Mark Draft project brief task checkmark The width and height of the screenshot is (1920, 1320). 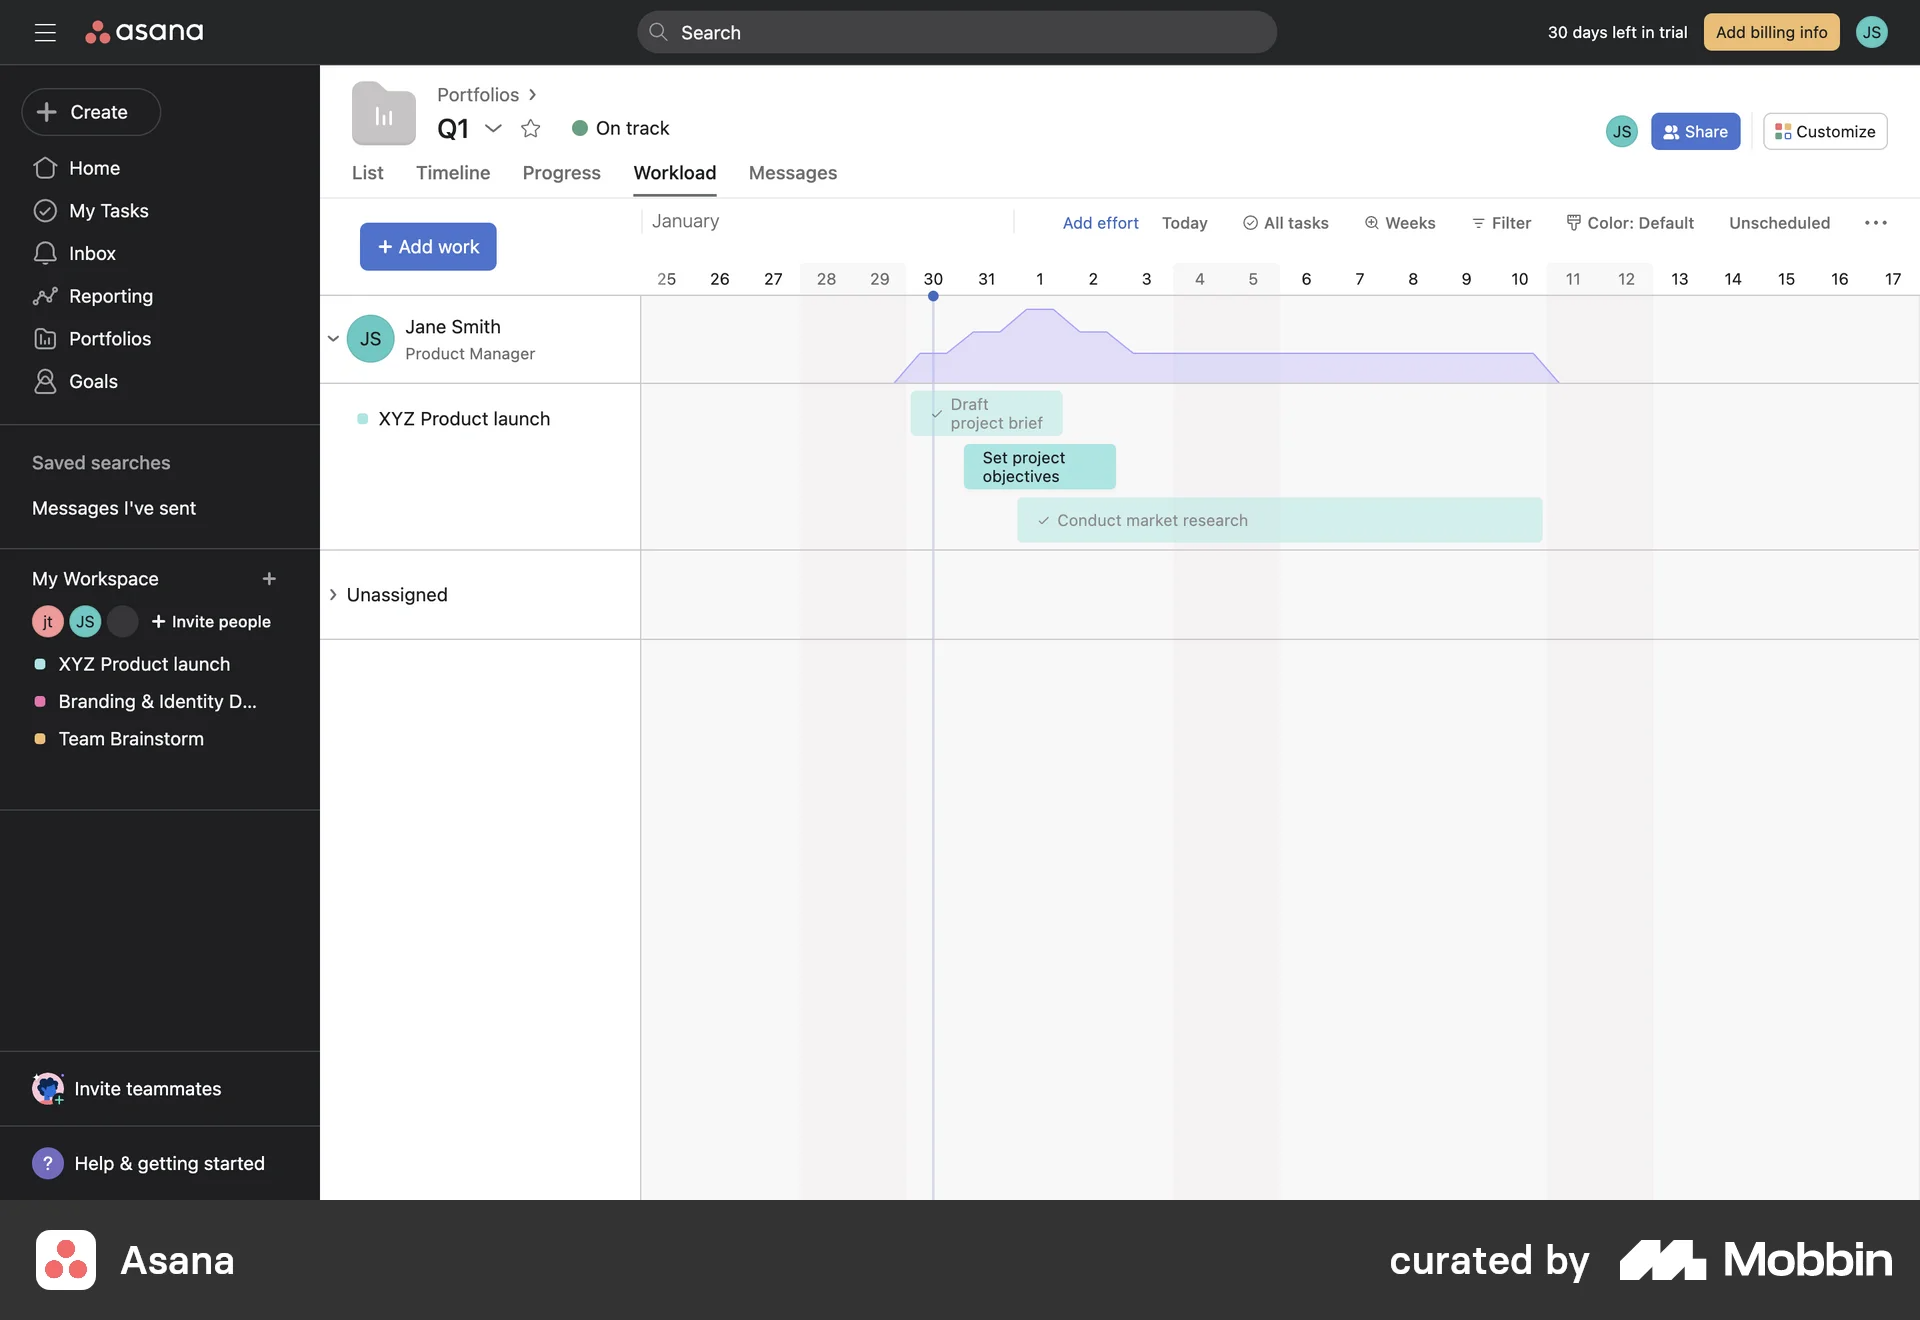click(937, 414)
